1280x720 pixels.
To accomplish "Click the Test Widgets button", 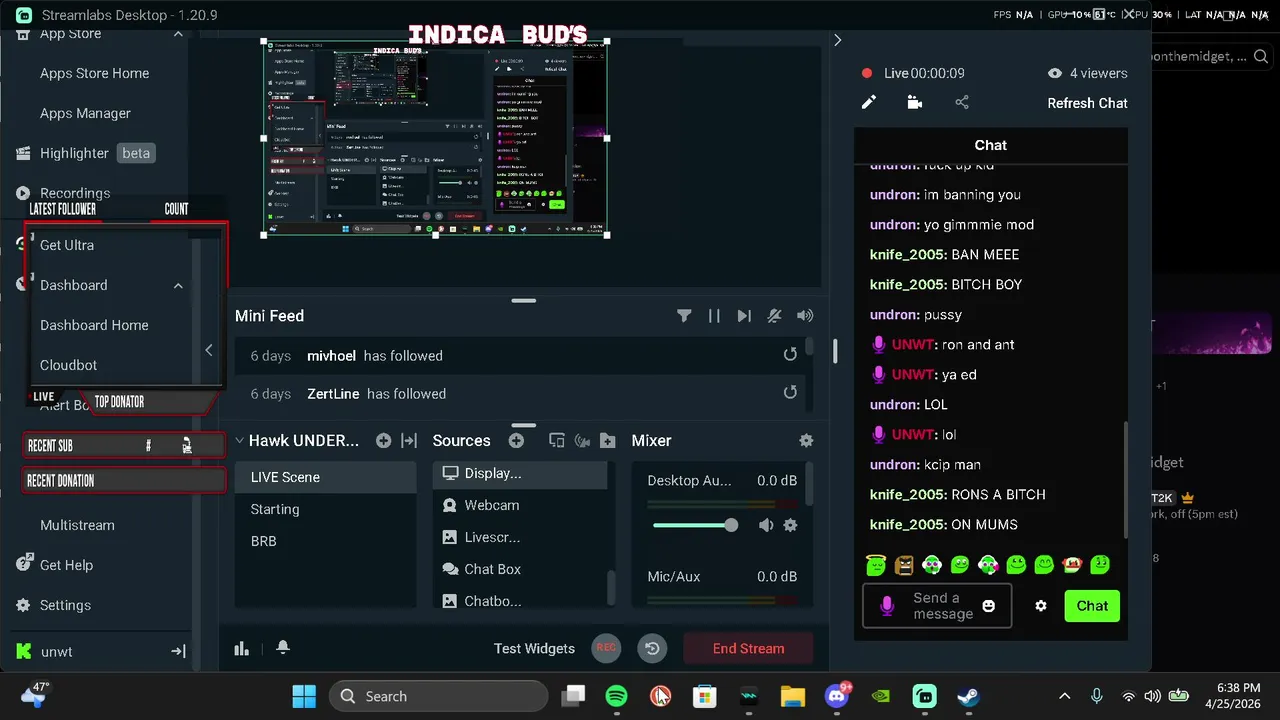I will click(534, 648).
